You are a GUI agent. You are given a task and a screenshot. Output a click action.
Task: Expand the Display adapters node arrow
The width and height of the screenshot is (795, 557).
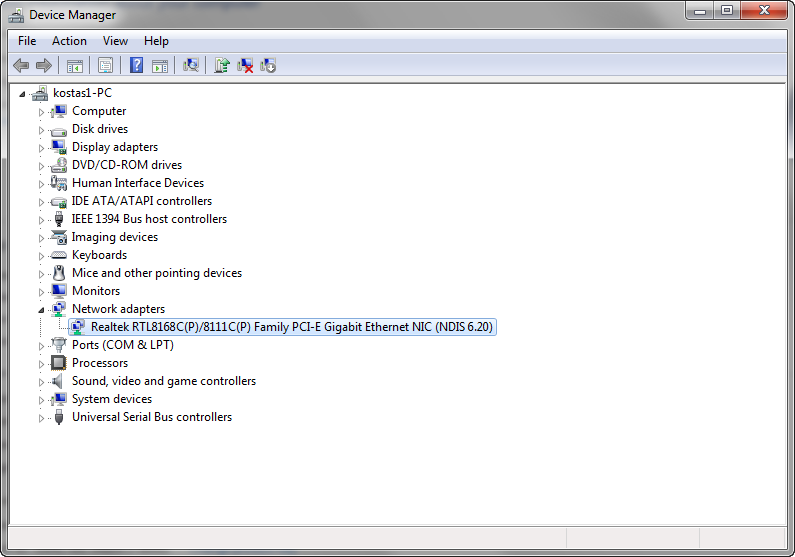pos(41,148)
